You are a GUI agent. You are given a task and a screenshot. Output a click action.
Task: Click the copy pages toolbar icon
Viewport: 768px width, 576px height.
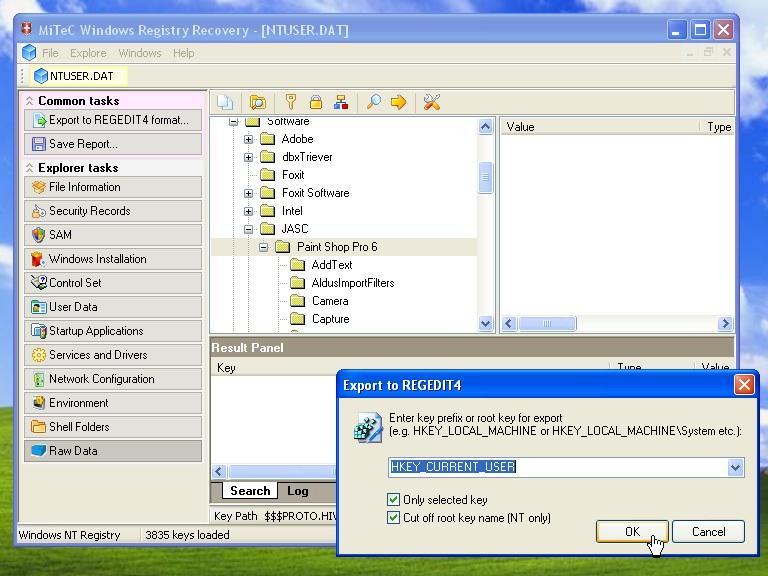pos(225,102)
